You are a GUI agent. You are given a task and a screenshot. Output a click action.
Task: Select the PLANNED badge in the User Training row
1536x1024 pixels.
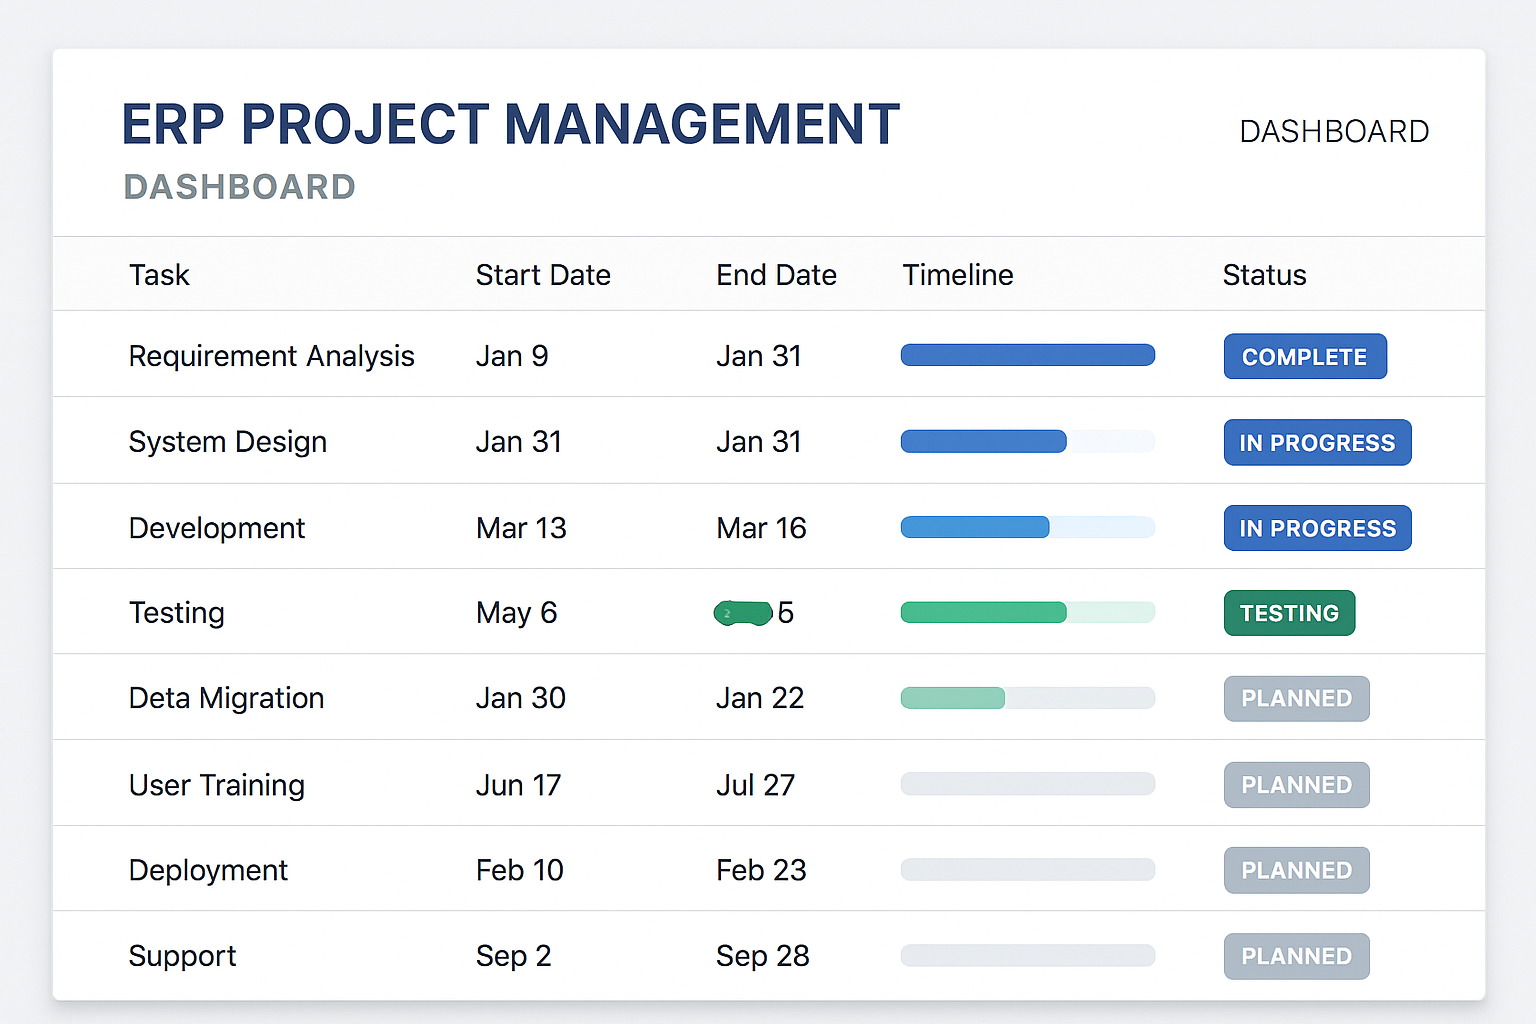point(1296,785)
